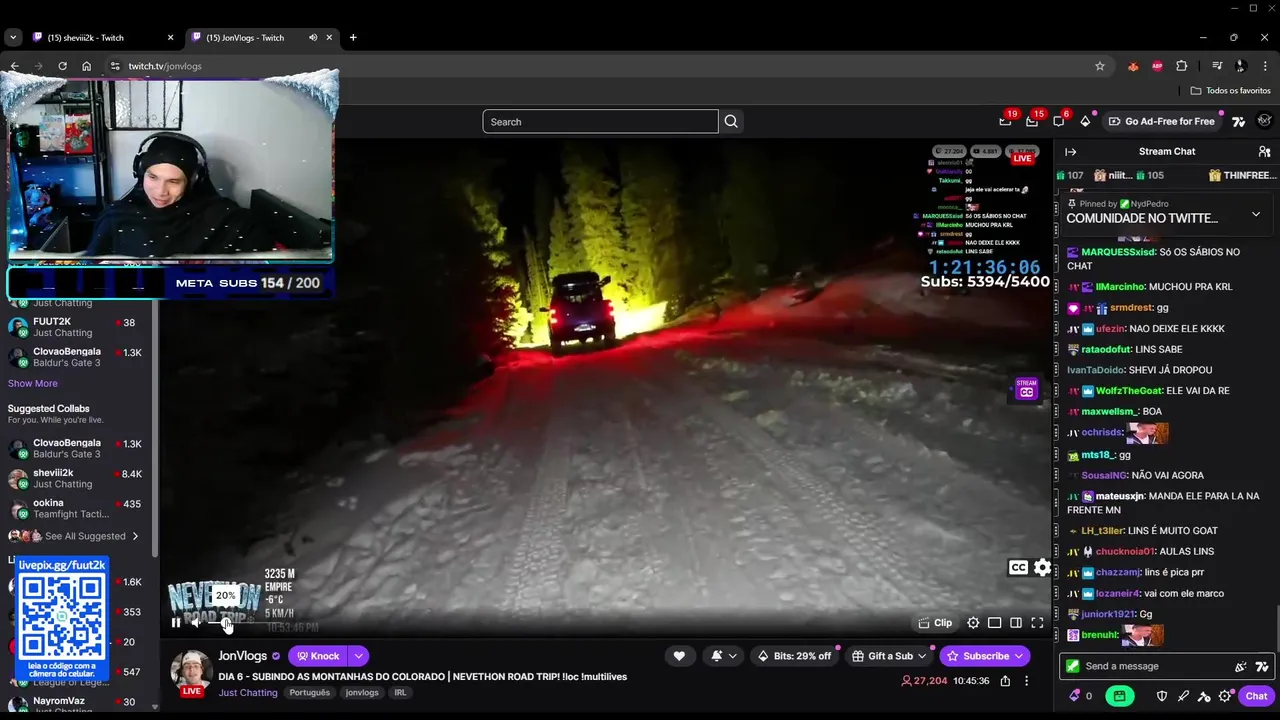The height and width of the screenshot is (720, 1280).
Task: Expand the Subscribe button dropdown
Action: click(x=1019, y=656)
